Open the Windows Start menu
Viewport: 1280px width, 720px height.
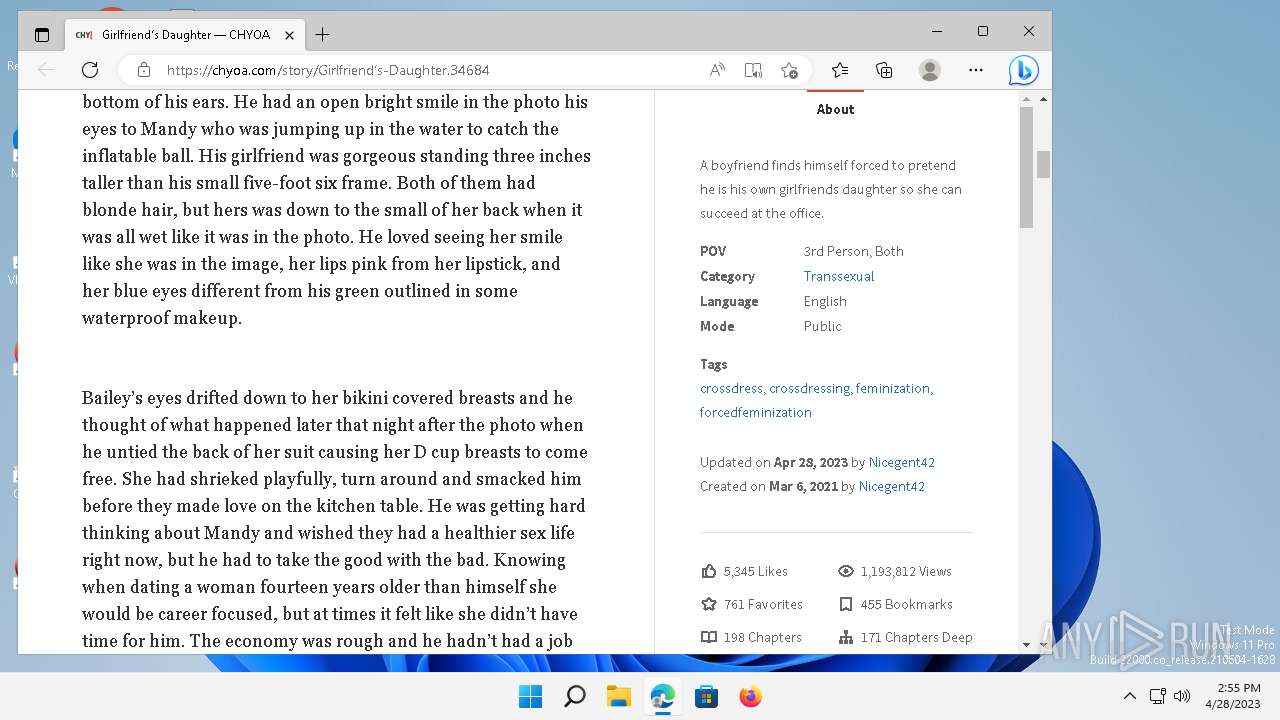pos(530,696)
